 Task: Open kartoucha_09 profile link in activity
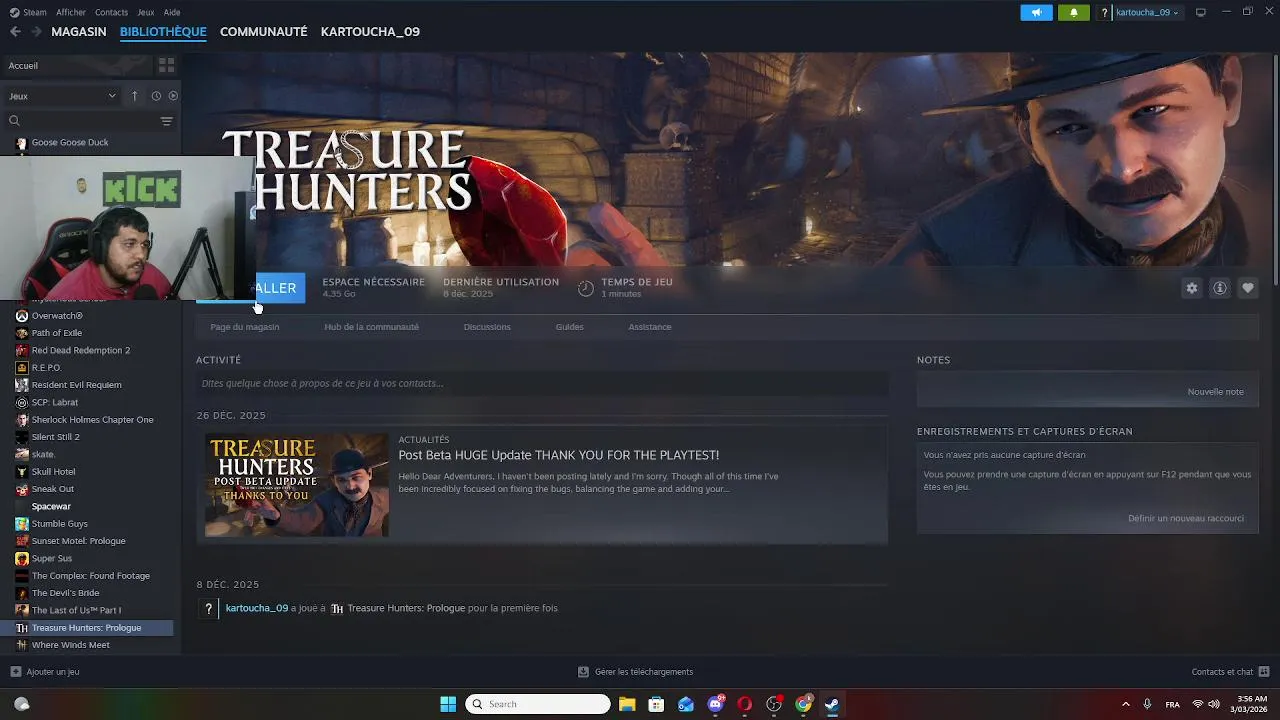pyautogui.click(x=257, y=608)
